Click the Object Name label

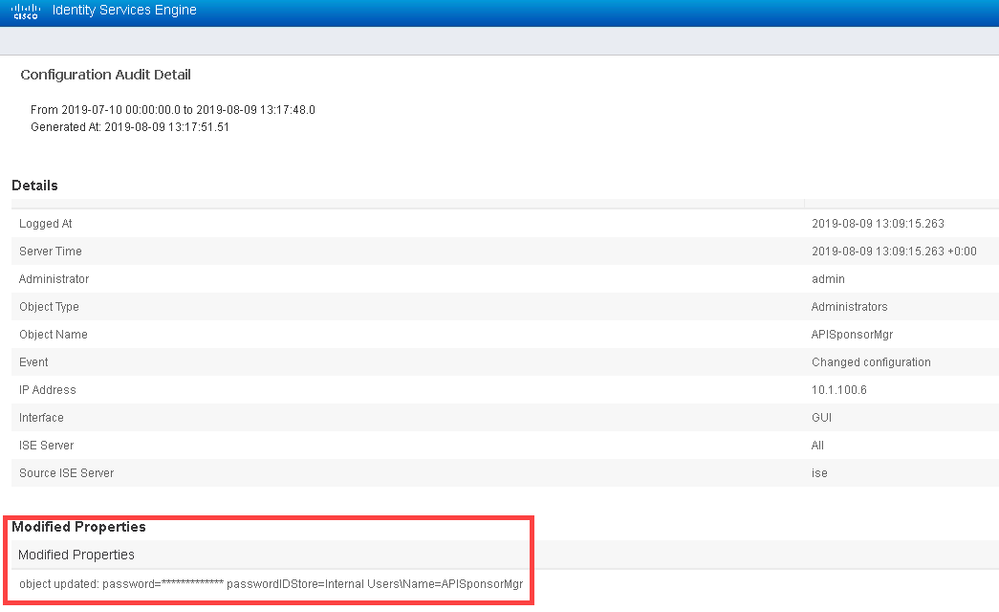click(x=54, y=334)
